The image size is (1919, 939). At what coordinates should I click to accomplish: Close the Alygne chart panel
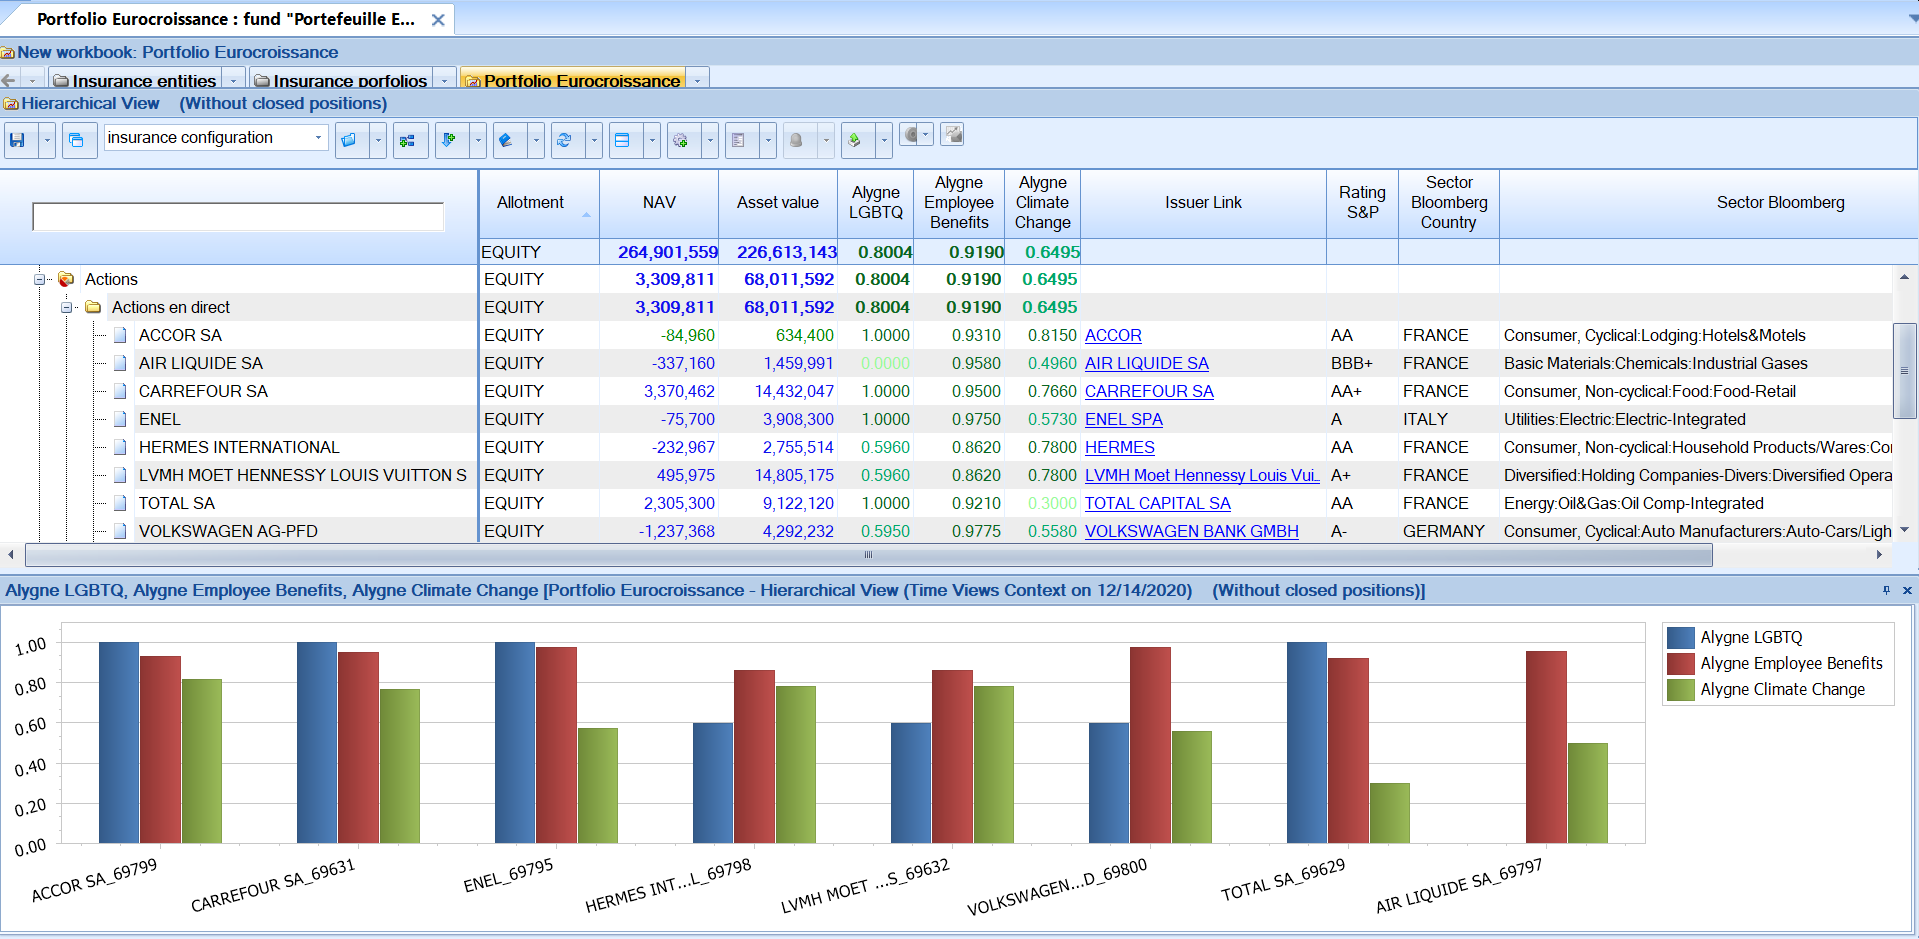pos(1907,591)
